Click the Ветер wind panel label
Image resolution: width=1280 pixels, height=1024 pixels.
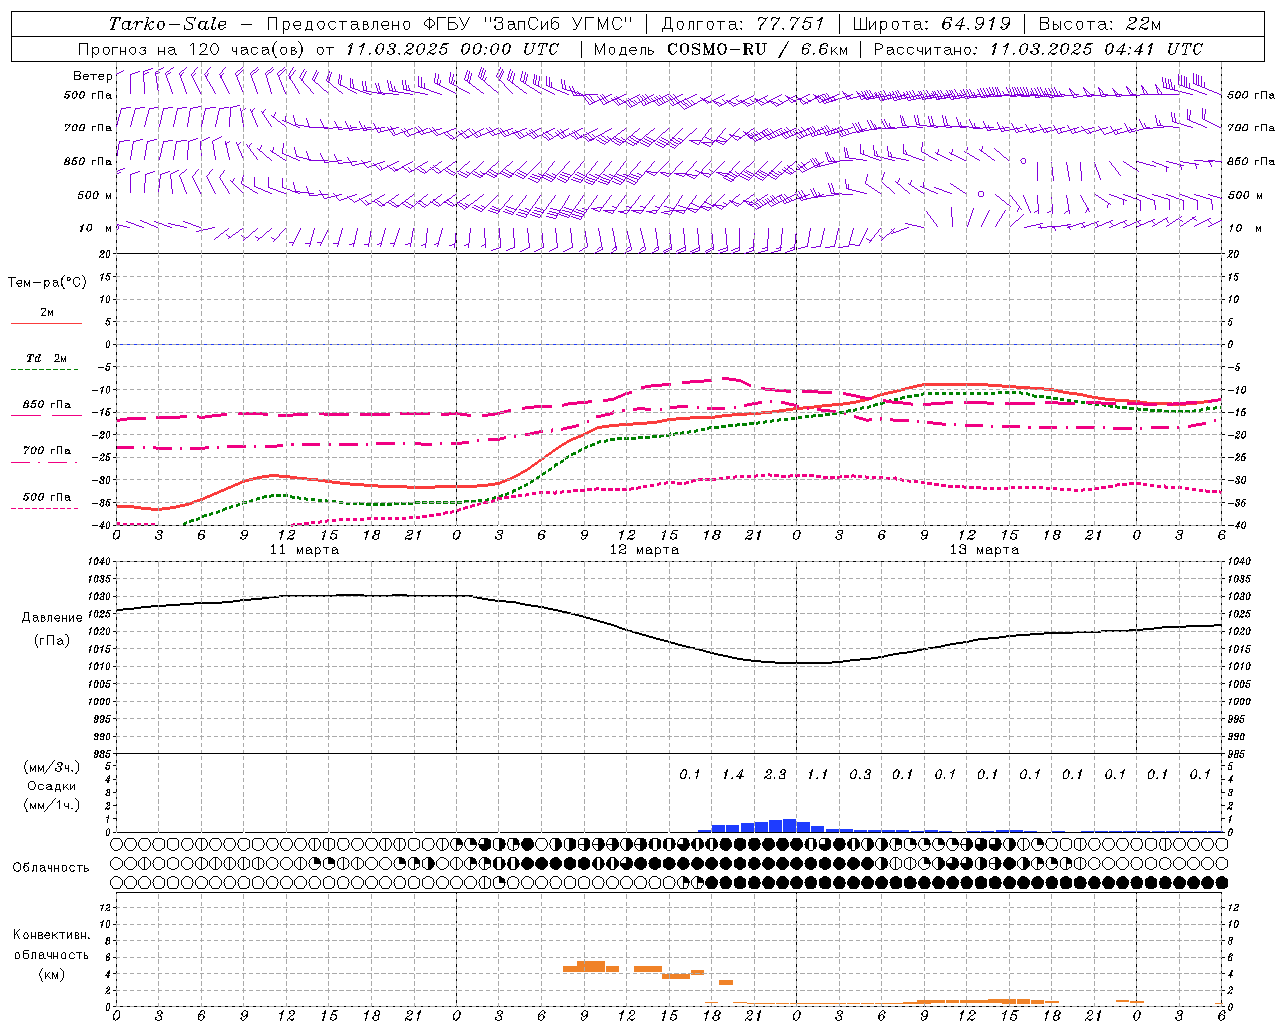(x=92, y=76)
